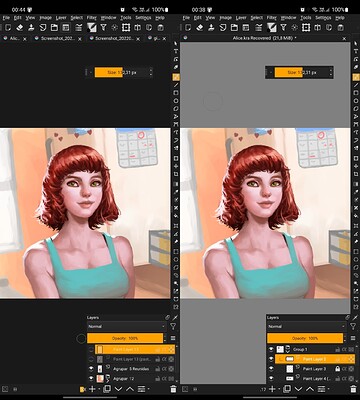Open left Layers panel hamburger options menu
Viewport: 360px width, 400px height.
(173, 338)
